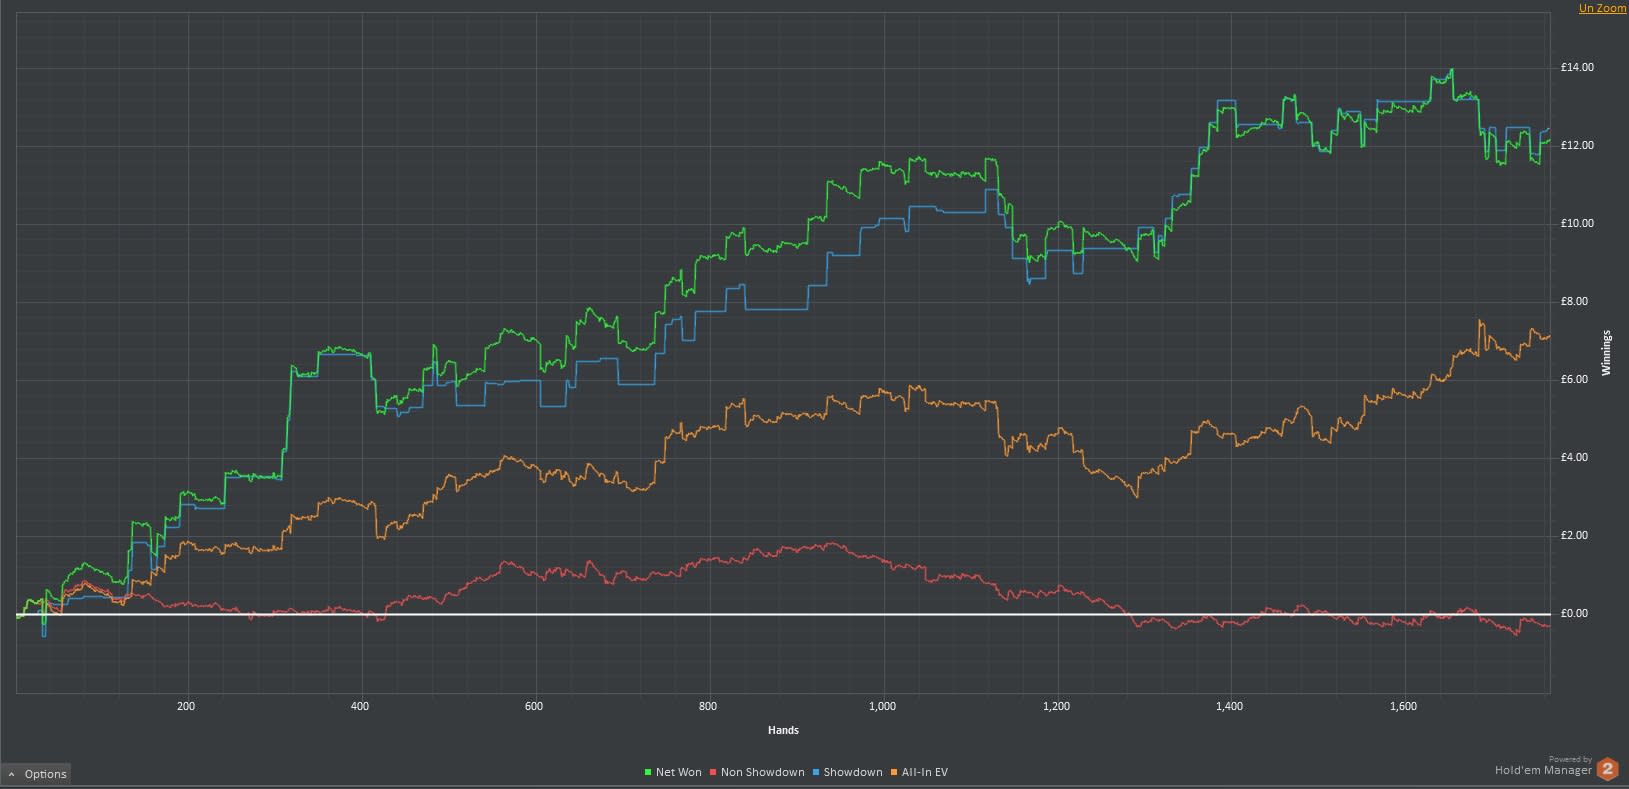This screenshot has height=789, width=1629.
Task: Select the All-In EV legend label
Action: click(x=925, y=772)
